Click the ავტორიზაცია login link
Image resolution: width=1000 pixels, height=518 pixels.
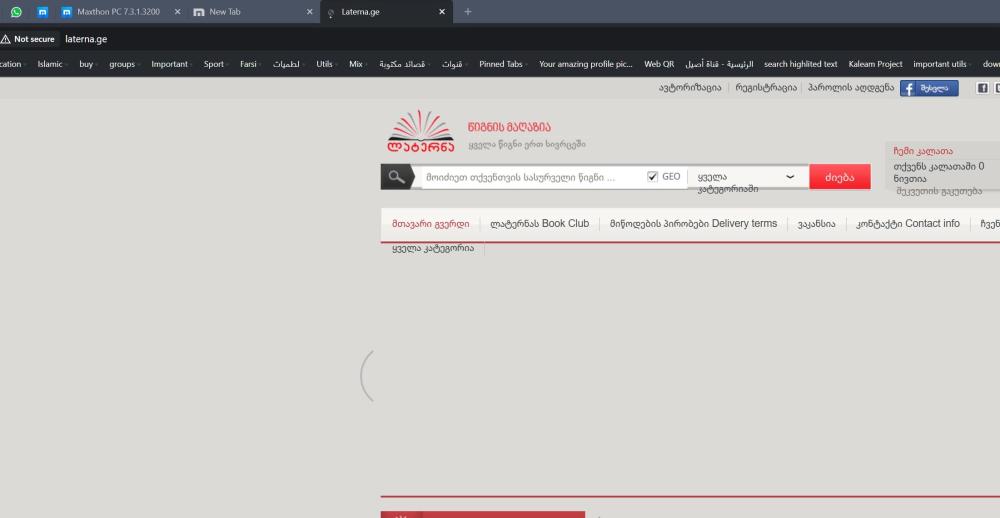(690, 88)
